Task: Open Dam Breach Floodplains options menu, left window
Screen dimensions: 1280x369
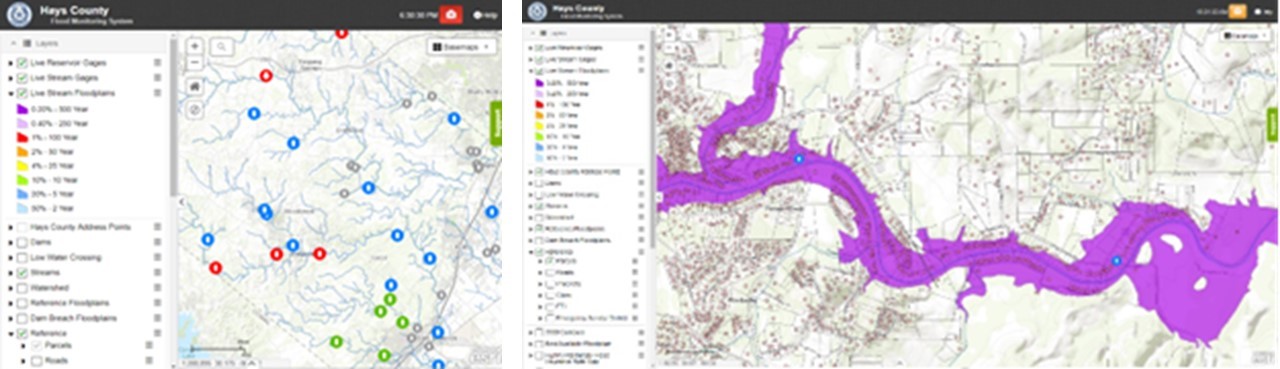Action: coord(158,317)
